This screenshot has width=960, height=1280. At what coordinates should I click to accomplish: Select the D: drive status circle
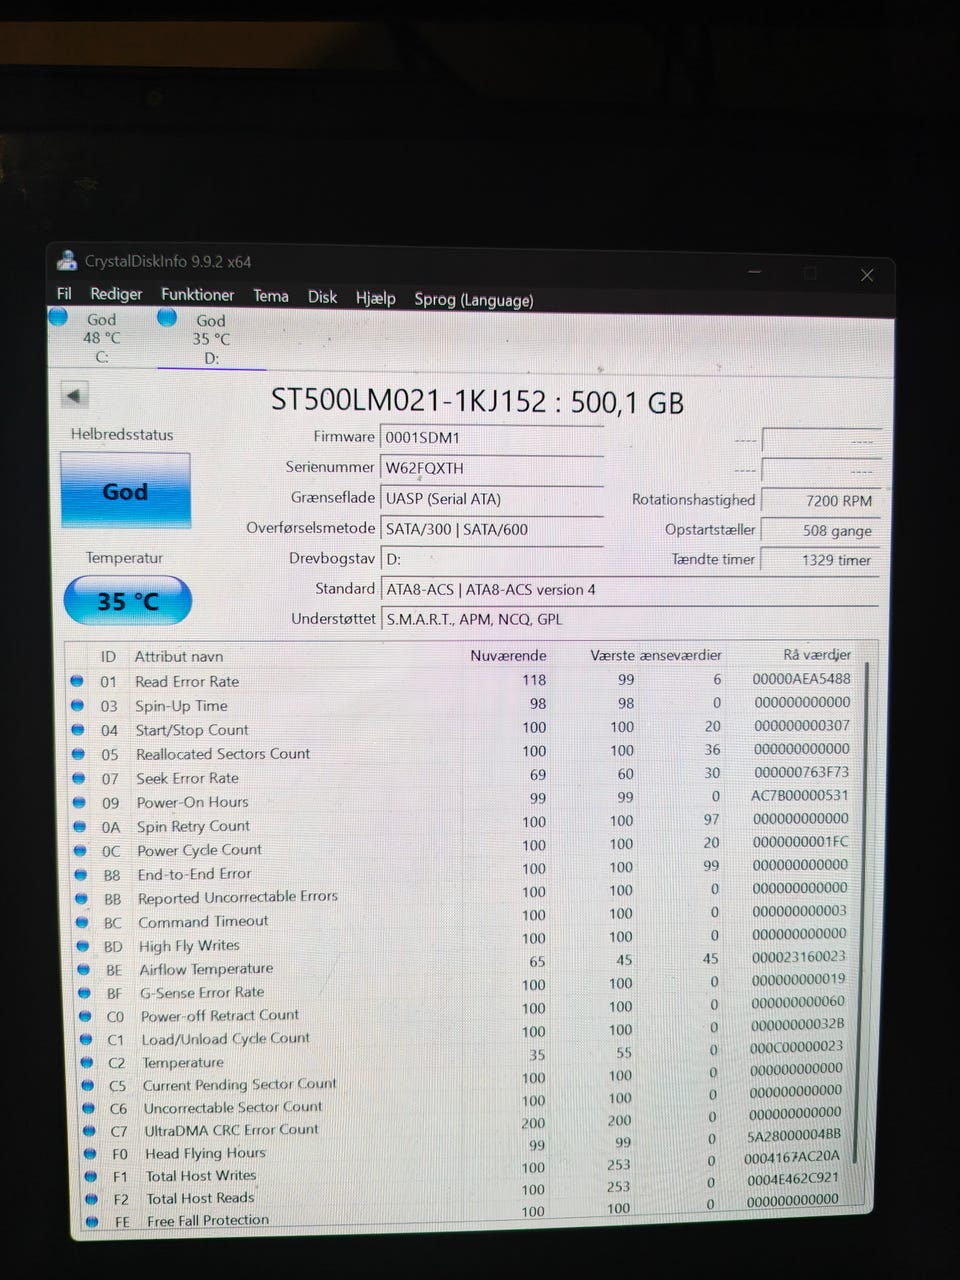tap(167, 318)
